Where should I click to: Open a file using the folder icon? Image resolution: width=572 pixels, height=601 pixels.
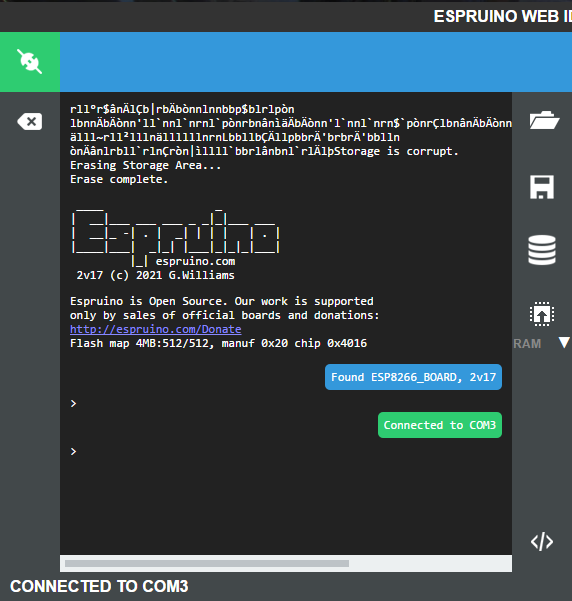tap(544, 120)
